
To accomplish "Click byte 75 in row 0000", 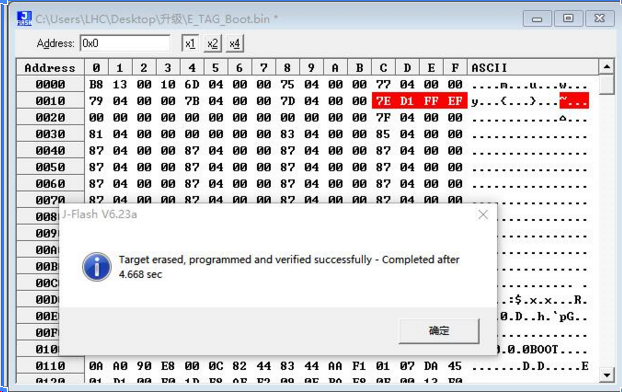I will [287, 85].
